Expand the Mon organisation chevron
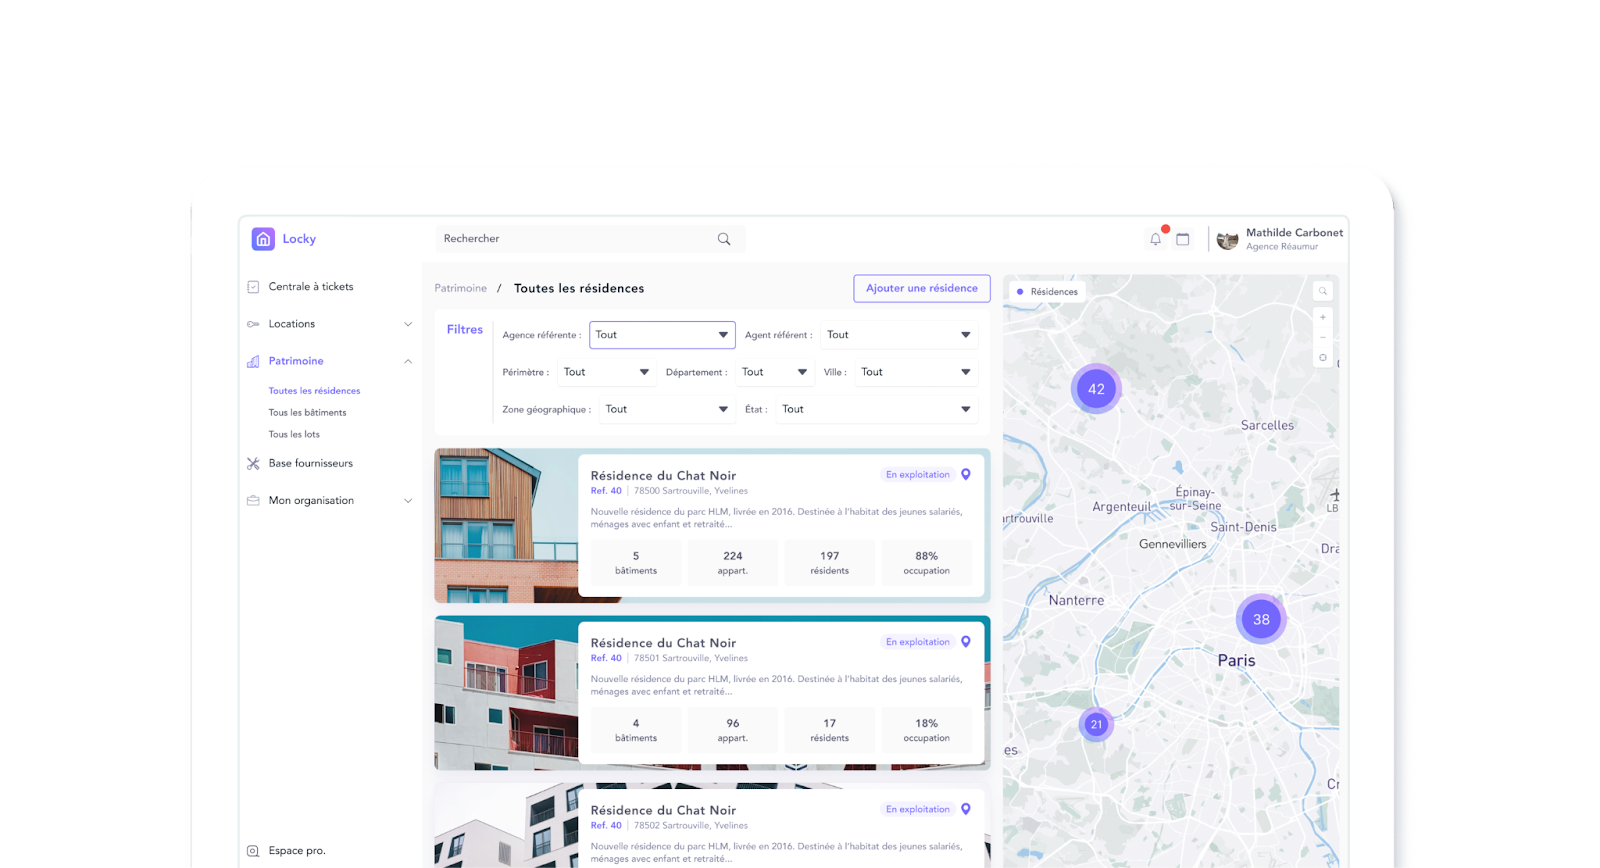 tap(408, 501)
